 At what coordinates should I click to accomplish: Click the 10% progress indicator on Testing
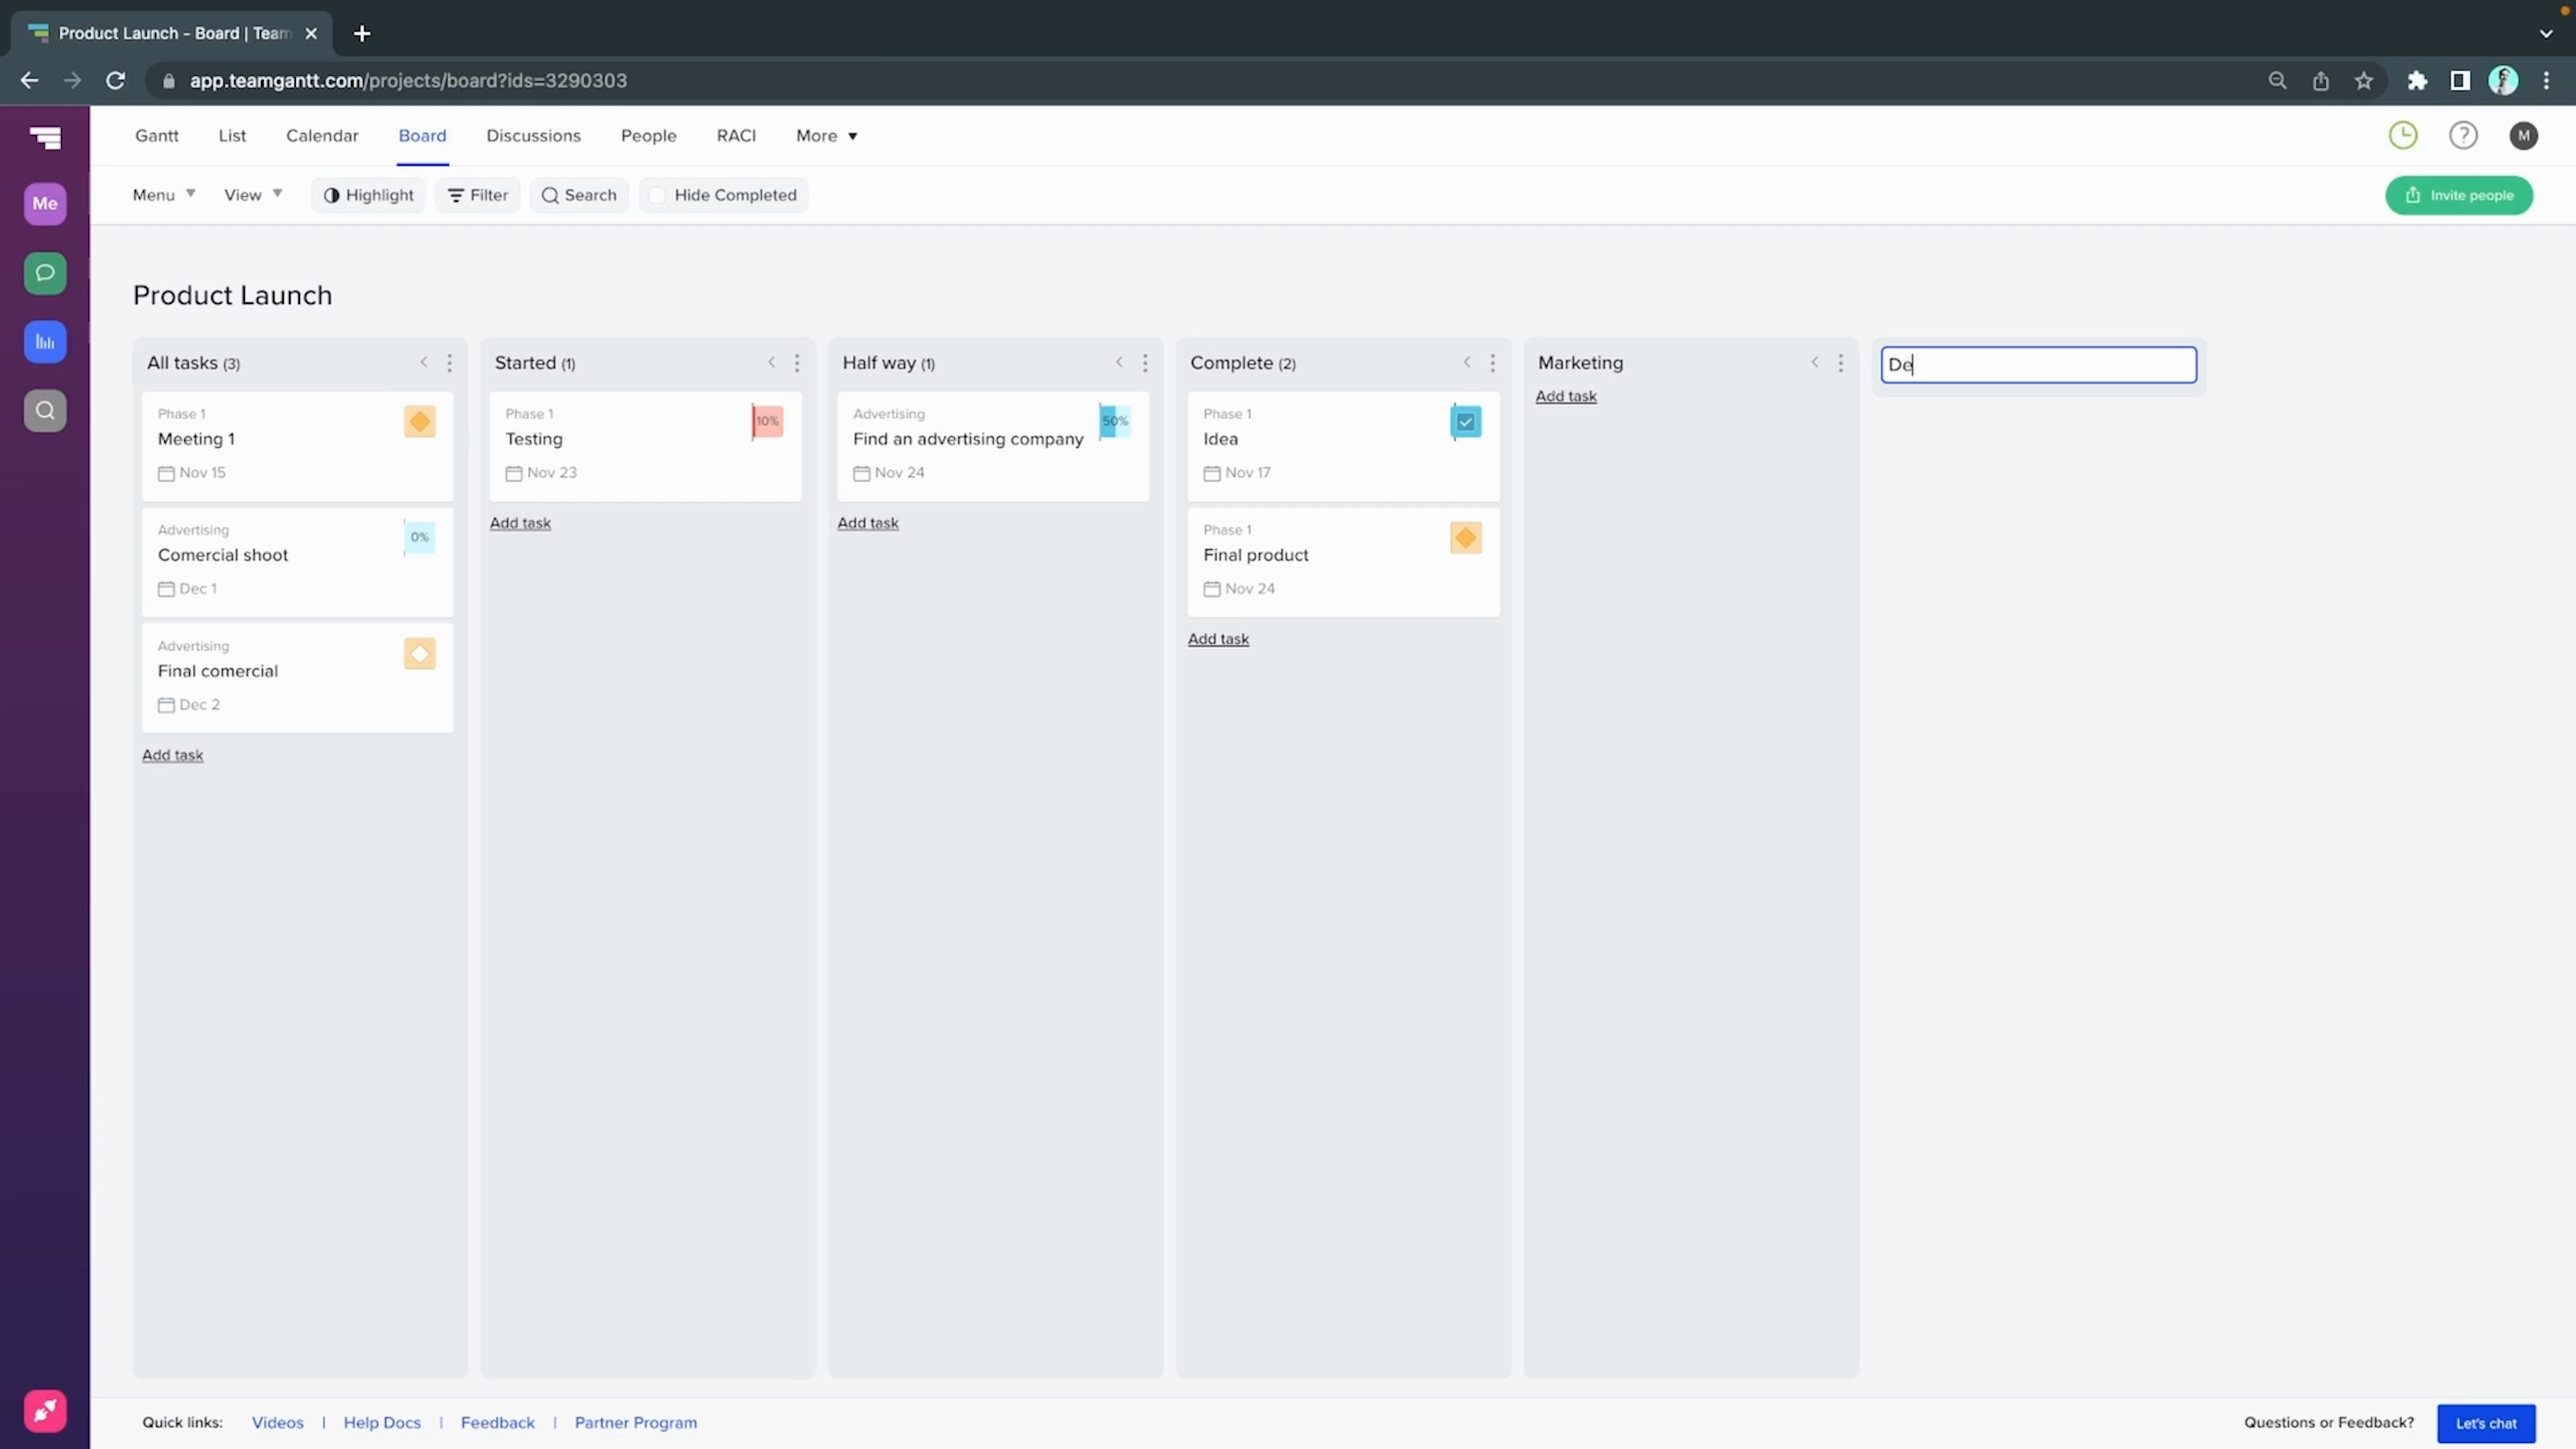tap(767, 421)
